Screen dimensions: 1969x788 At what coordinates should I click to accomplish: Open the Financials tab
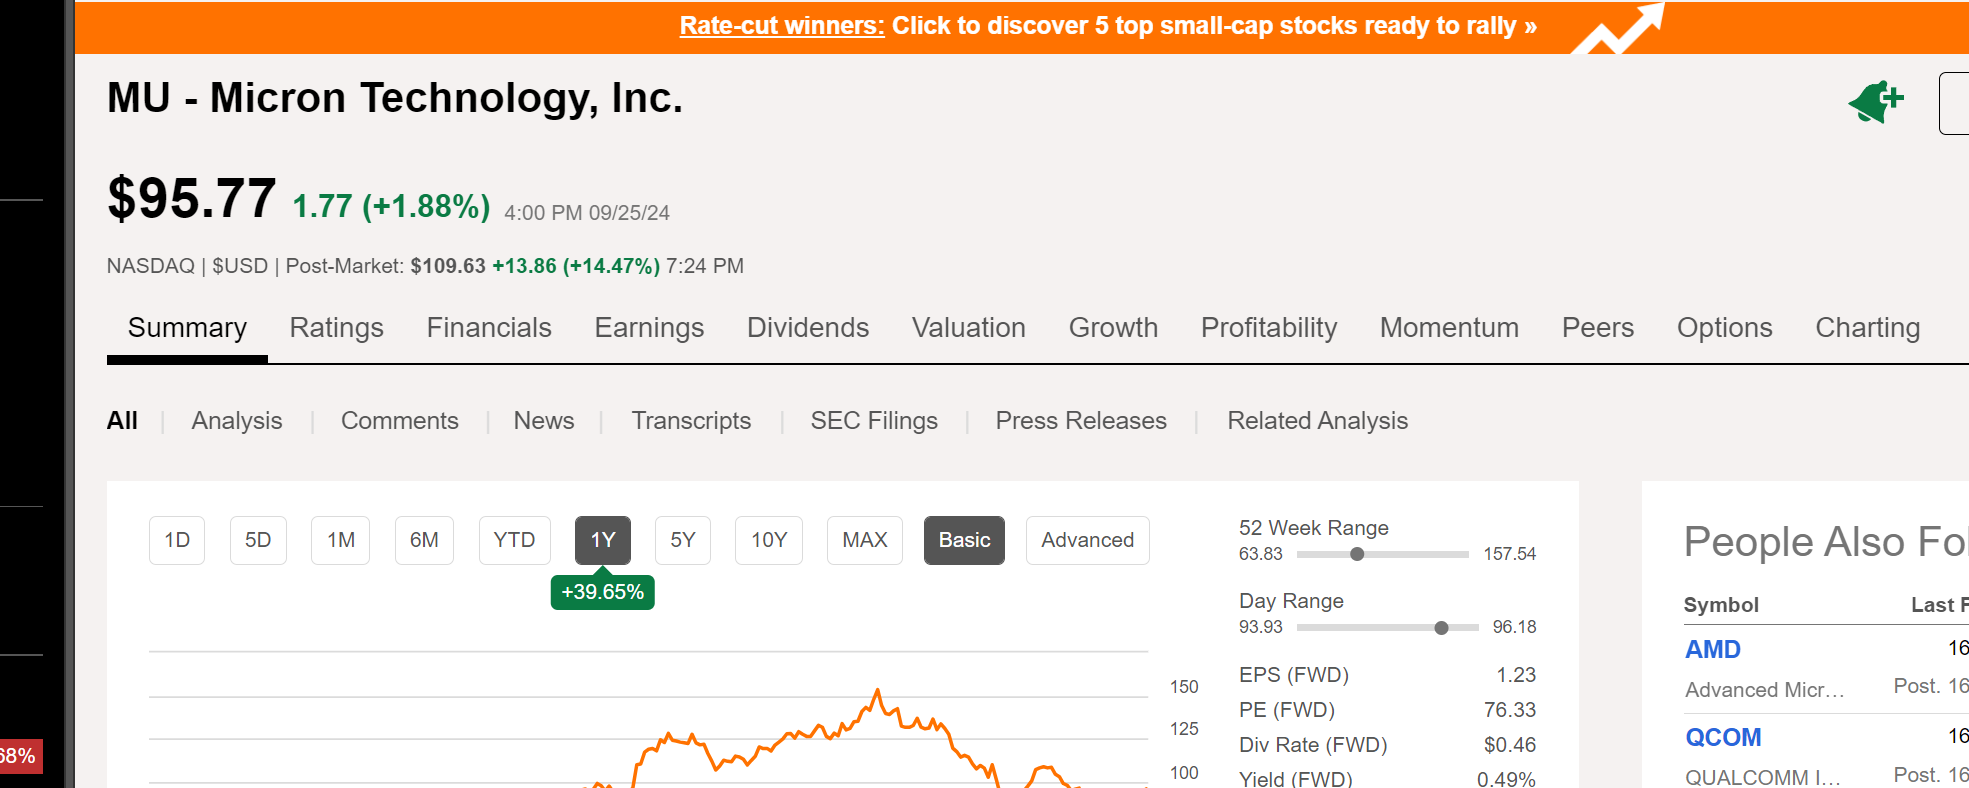(488, 328)
